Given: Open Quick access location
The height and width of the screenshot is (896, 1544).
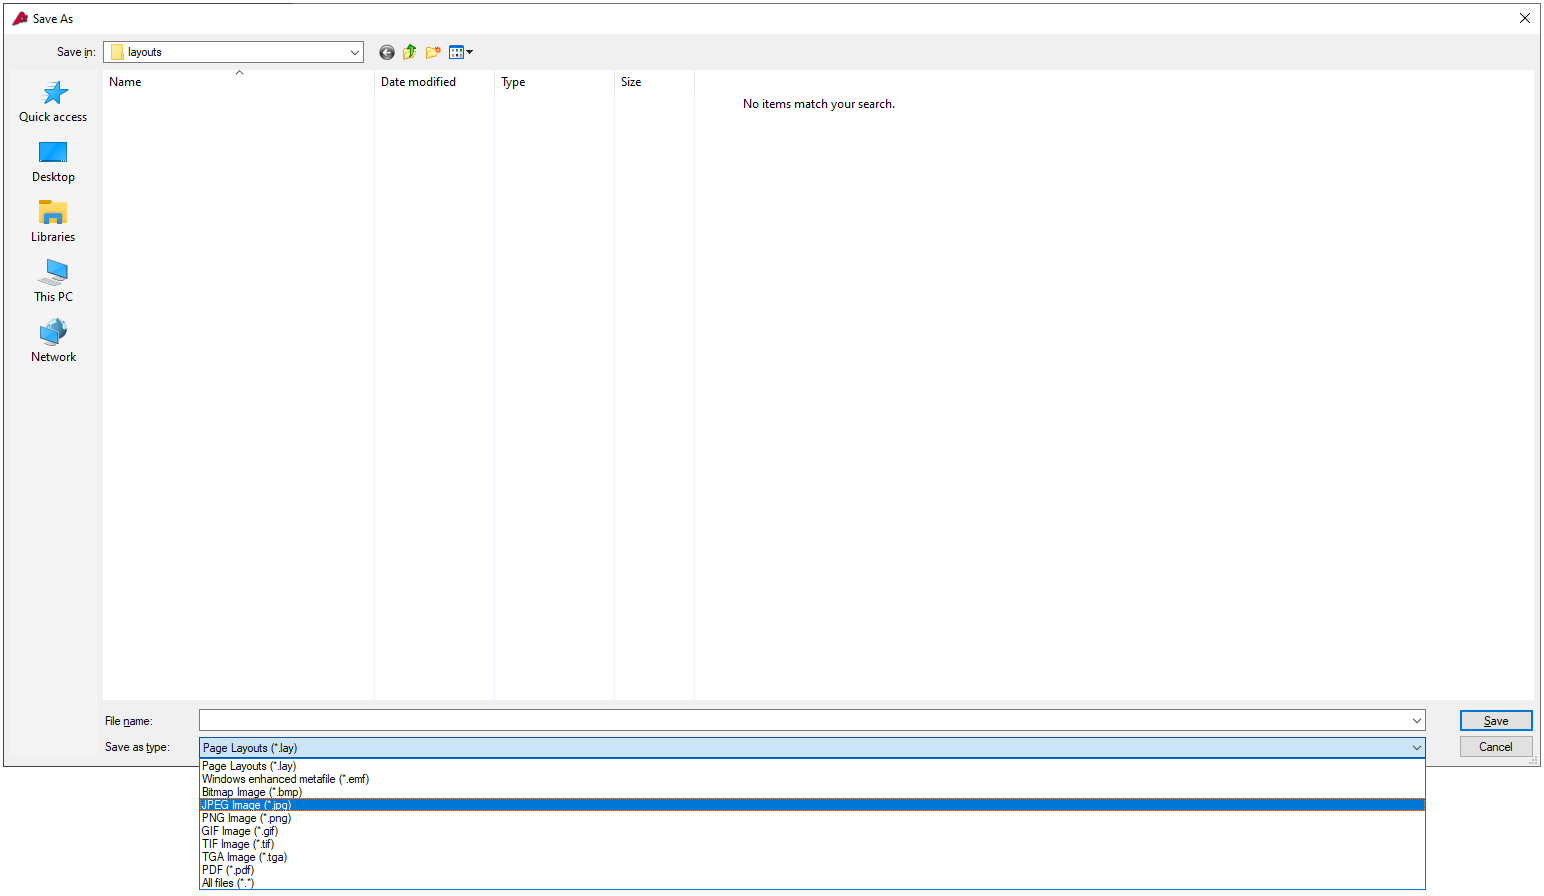Looking at the screenshot, I should (x=53, y=102).
